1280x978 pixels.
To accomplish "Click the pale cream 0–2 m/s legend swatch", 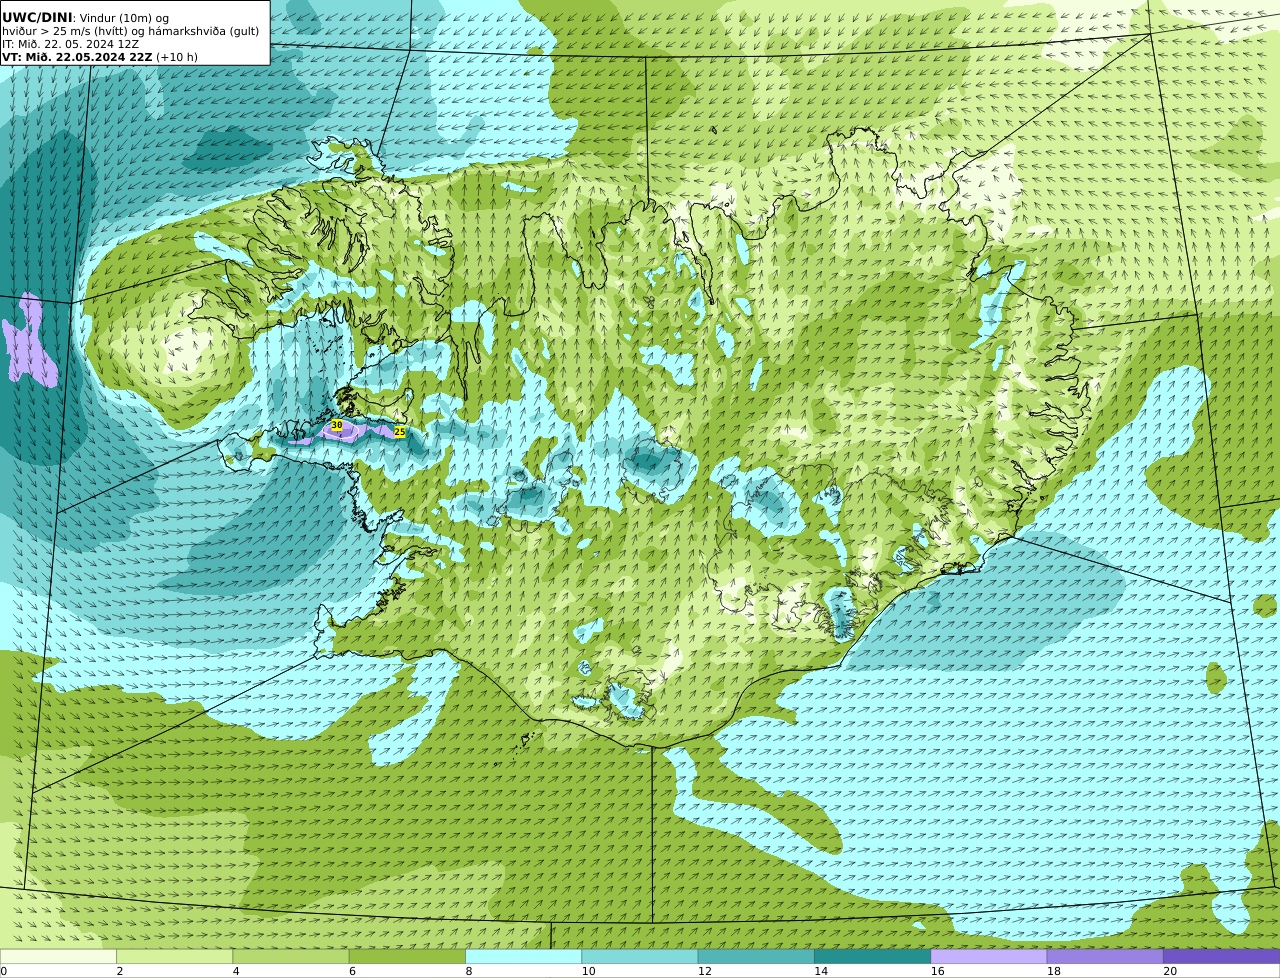I will pyautogui.click(x=58, y=956).
